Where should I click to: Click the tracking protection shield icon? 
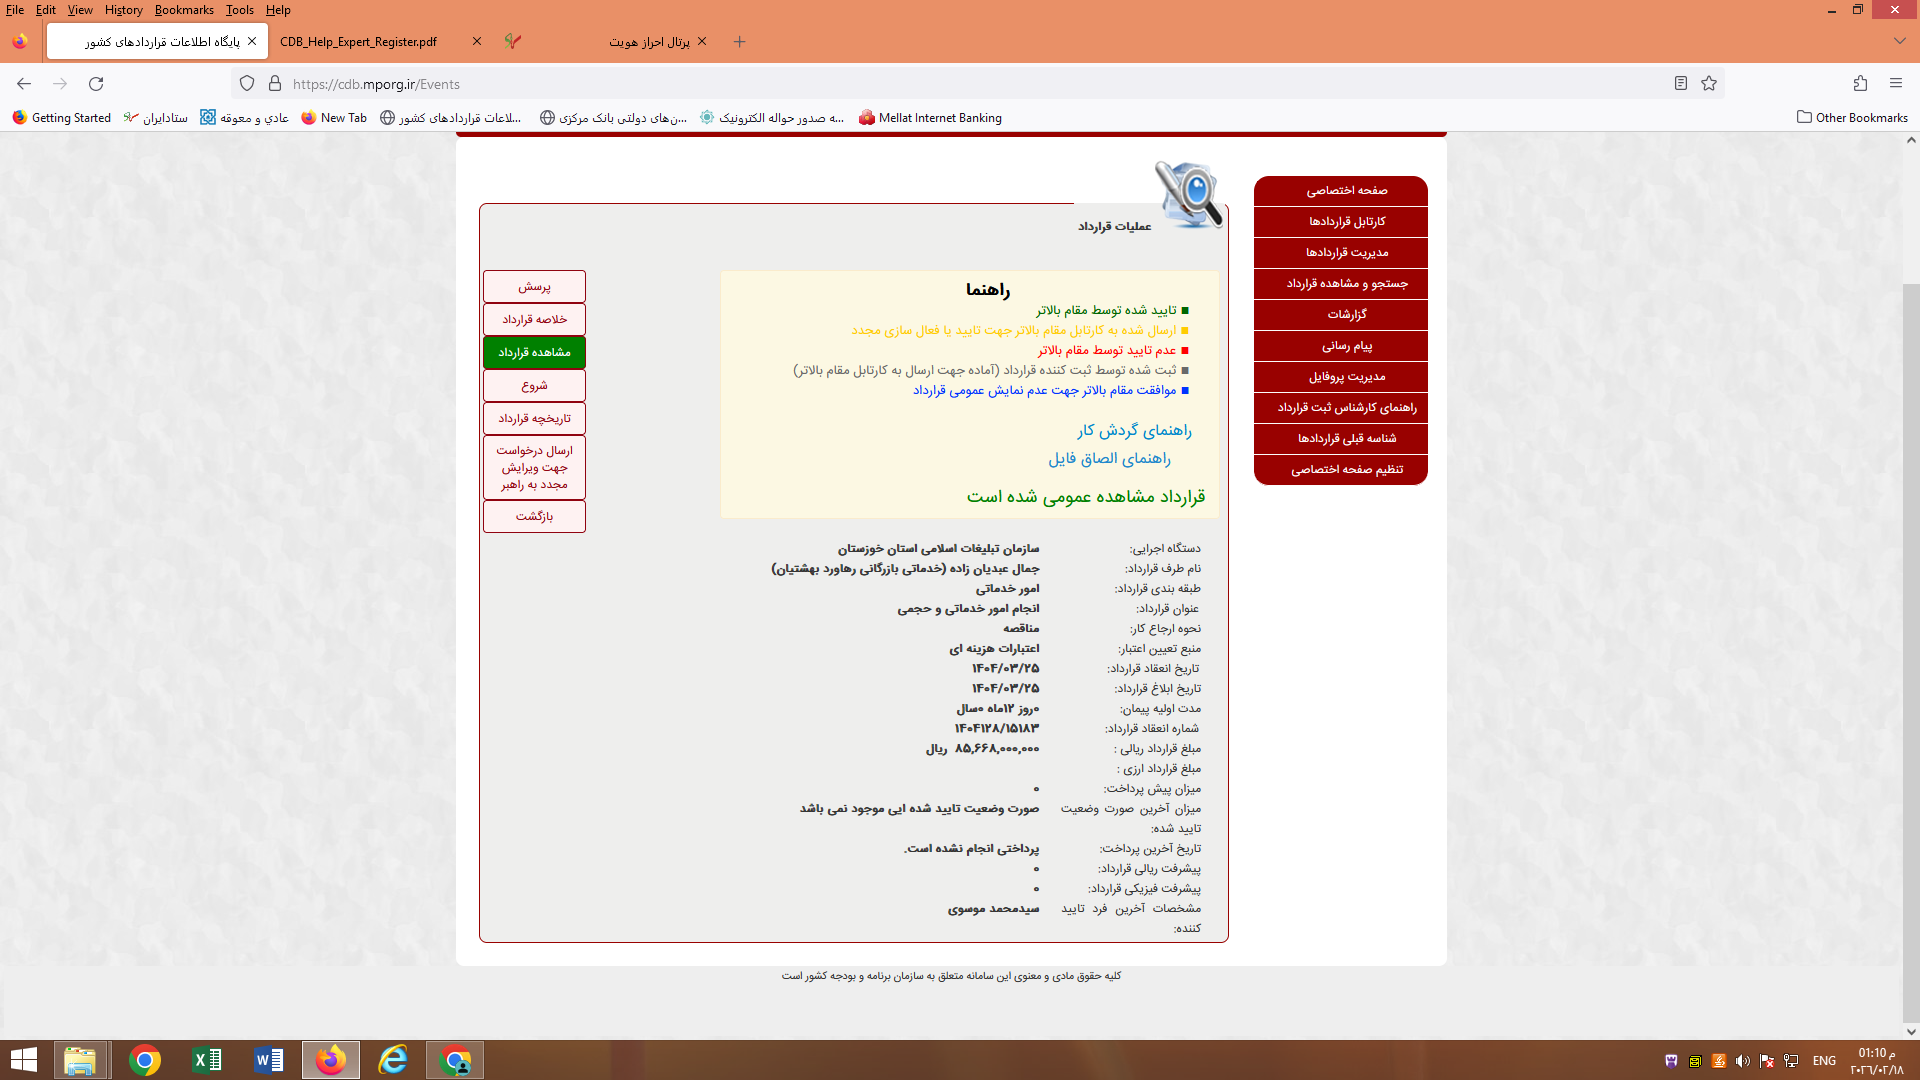click(x=247, y=84)
